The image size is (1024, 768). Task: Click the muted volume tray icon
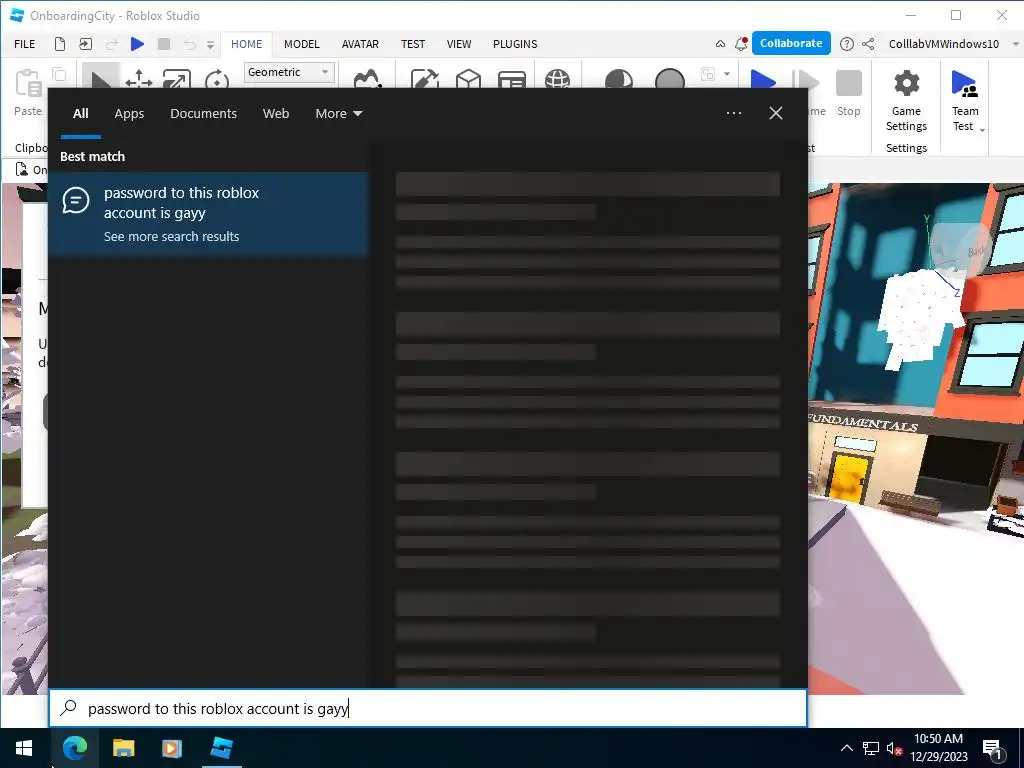[x=894, y=748]
